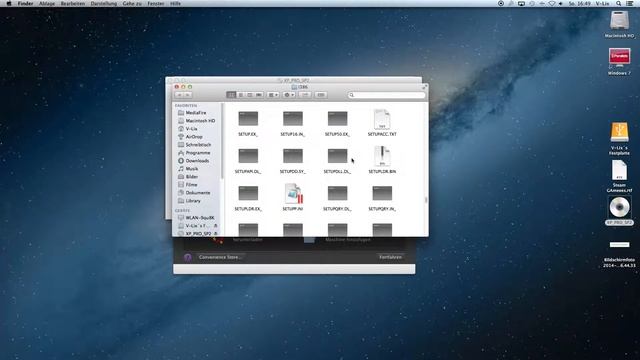Select the Steam GAmes.rtf desktop file
Viewport: 640px width, 360px height.
(619, 171)
